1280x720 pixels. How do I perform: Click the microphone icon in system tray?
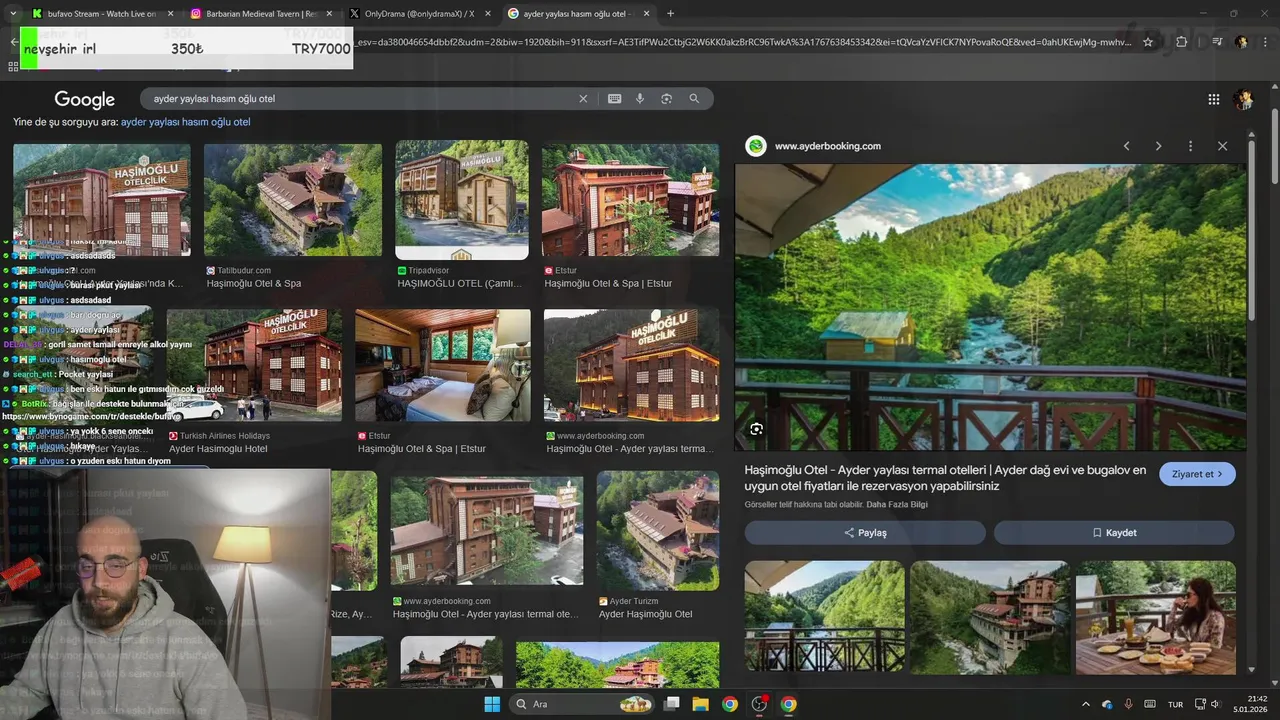pos(1128,704)
